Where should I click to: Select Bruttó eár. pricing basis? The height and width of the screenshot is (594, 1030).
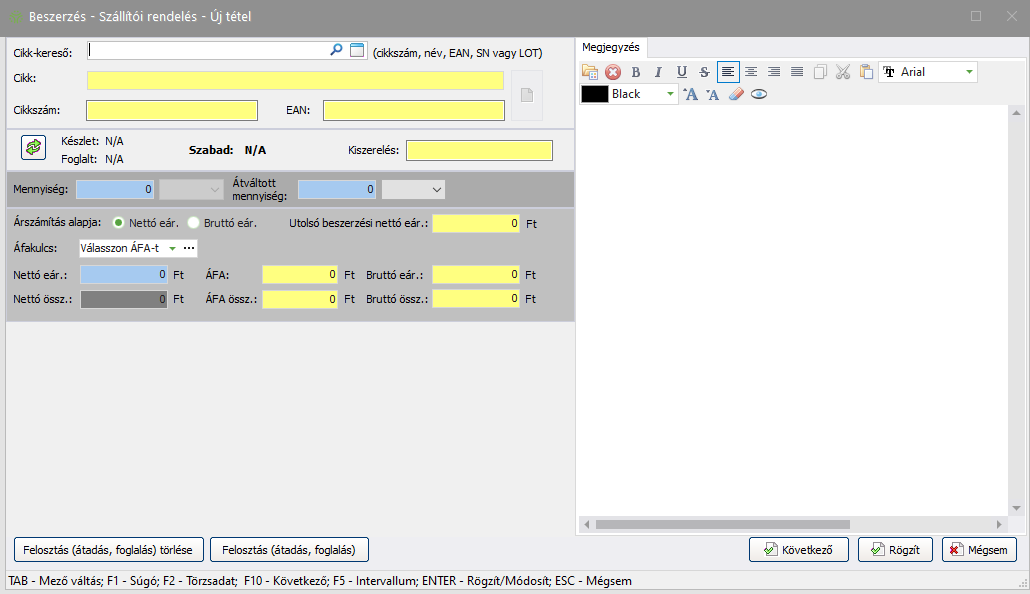(194, 223)
